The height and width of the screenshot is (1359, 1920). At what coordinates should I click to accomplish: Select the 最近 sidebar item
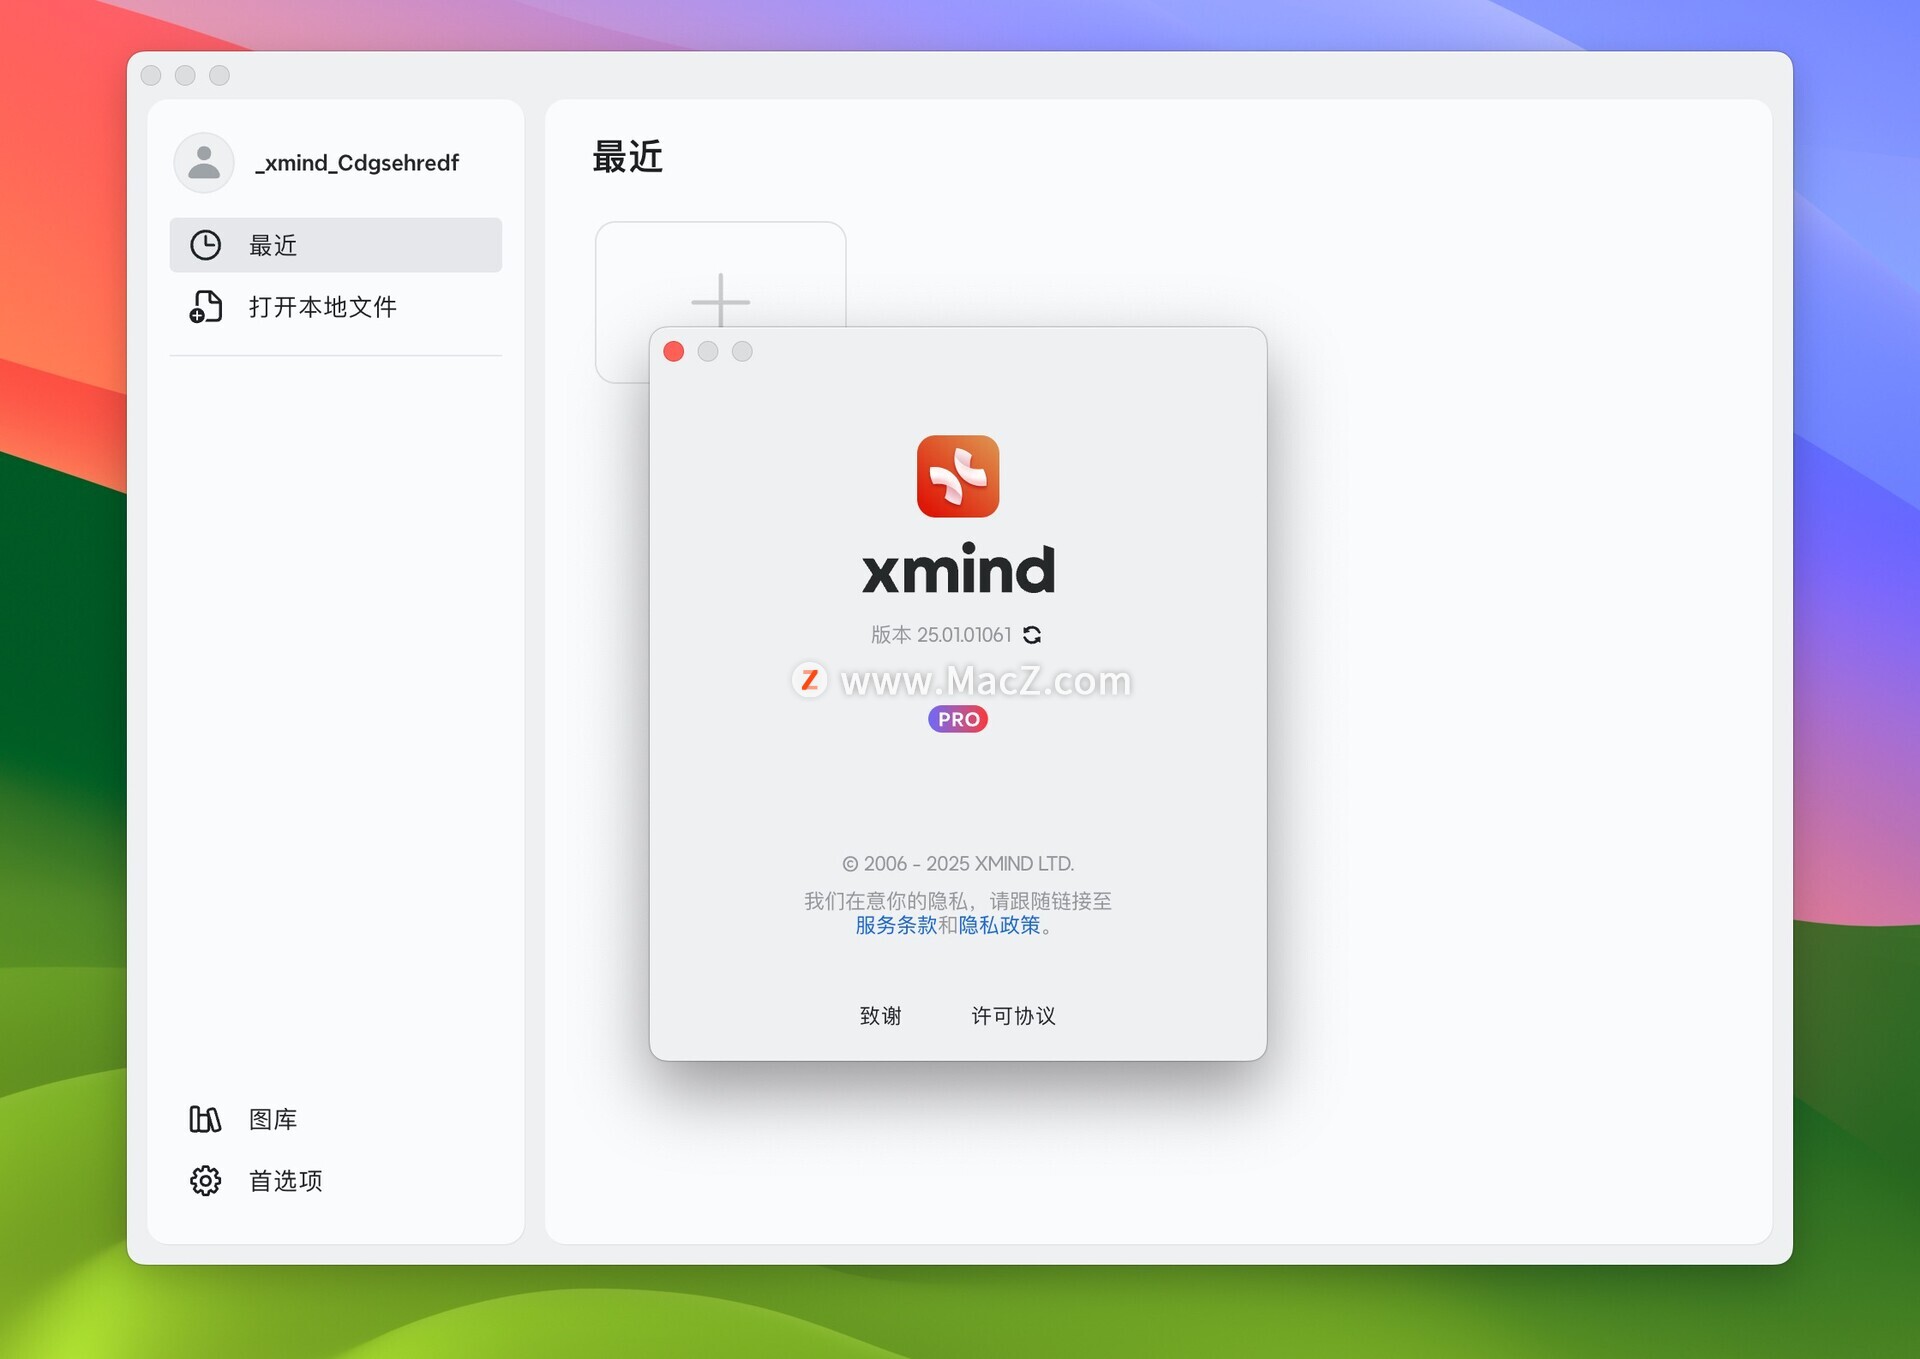tap(336, 245)
